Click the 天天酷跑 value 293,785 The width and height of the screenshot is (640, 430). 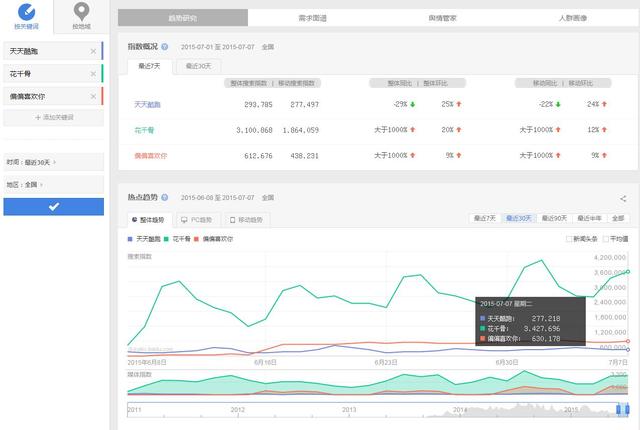(x=258, y=105)
